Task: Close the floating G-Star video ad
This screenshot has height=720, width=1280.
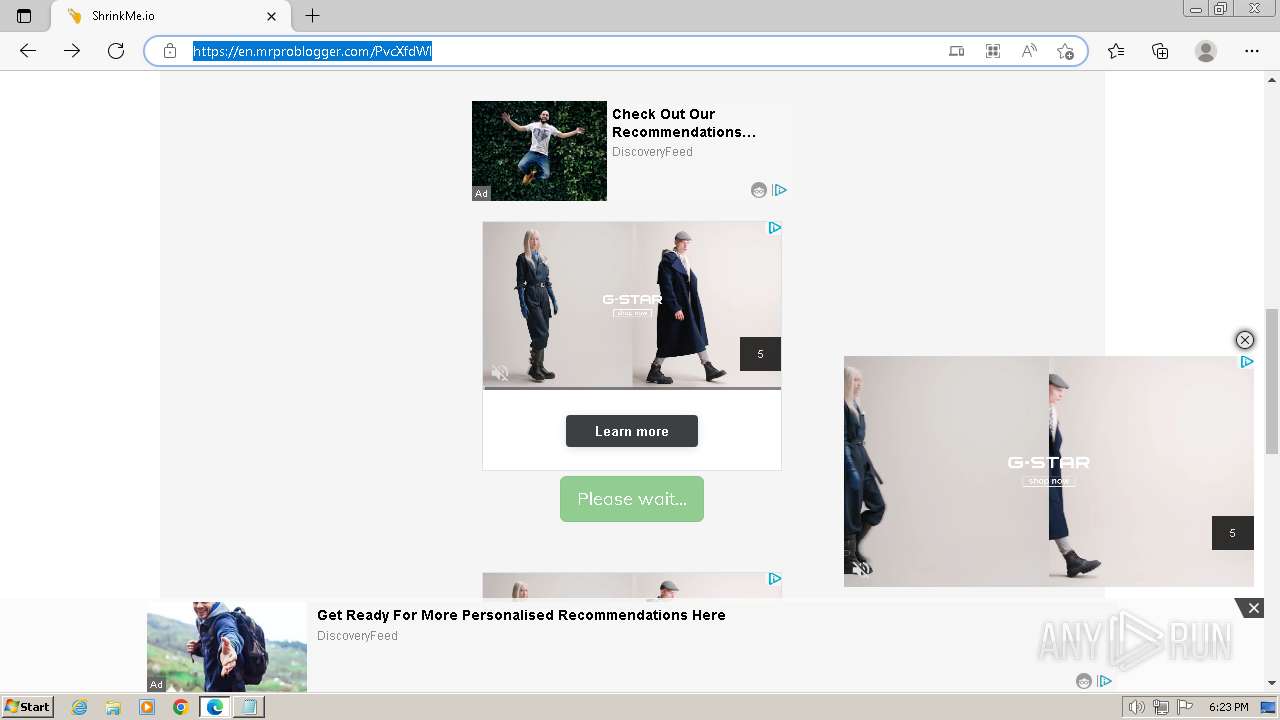Action: (x=1245, y=340)
